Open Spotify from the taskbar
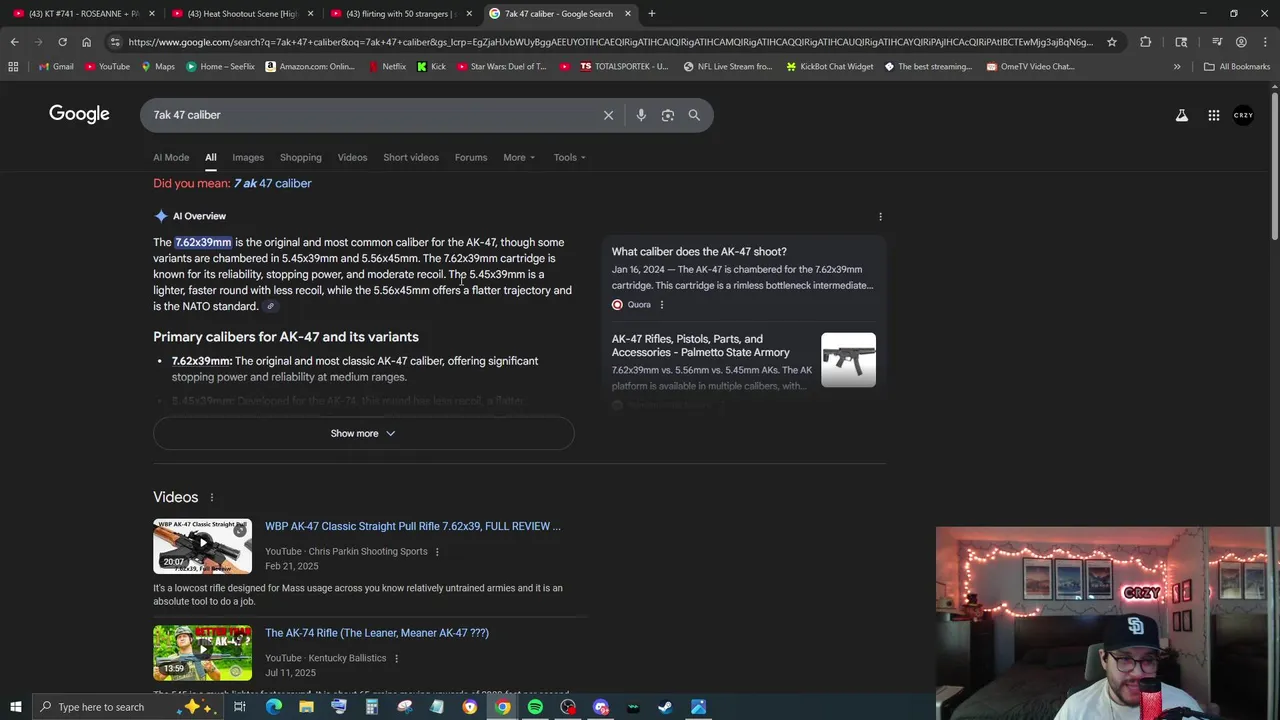The width and height of the screenshot is (1280, 720). [x=535, y=707]
